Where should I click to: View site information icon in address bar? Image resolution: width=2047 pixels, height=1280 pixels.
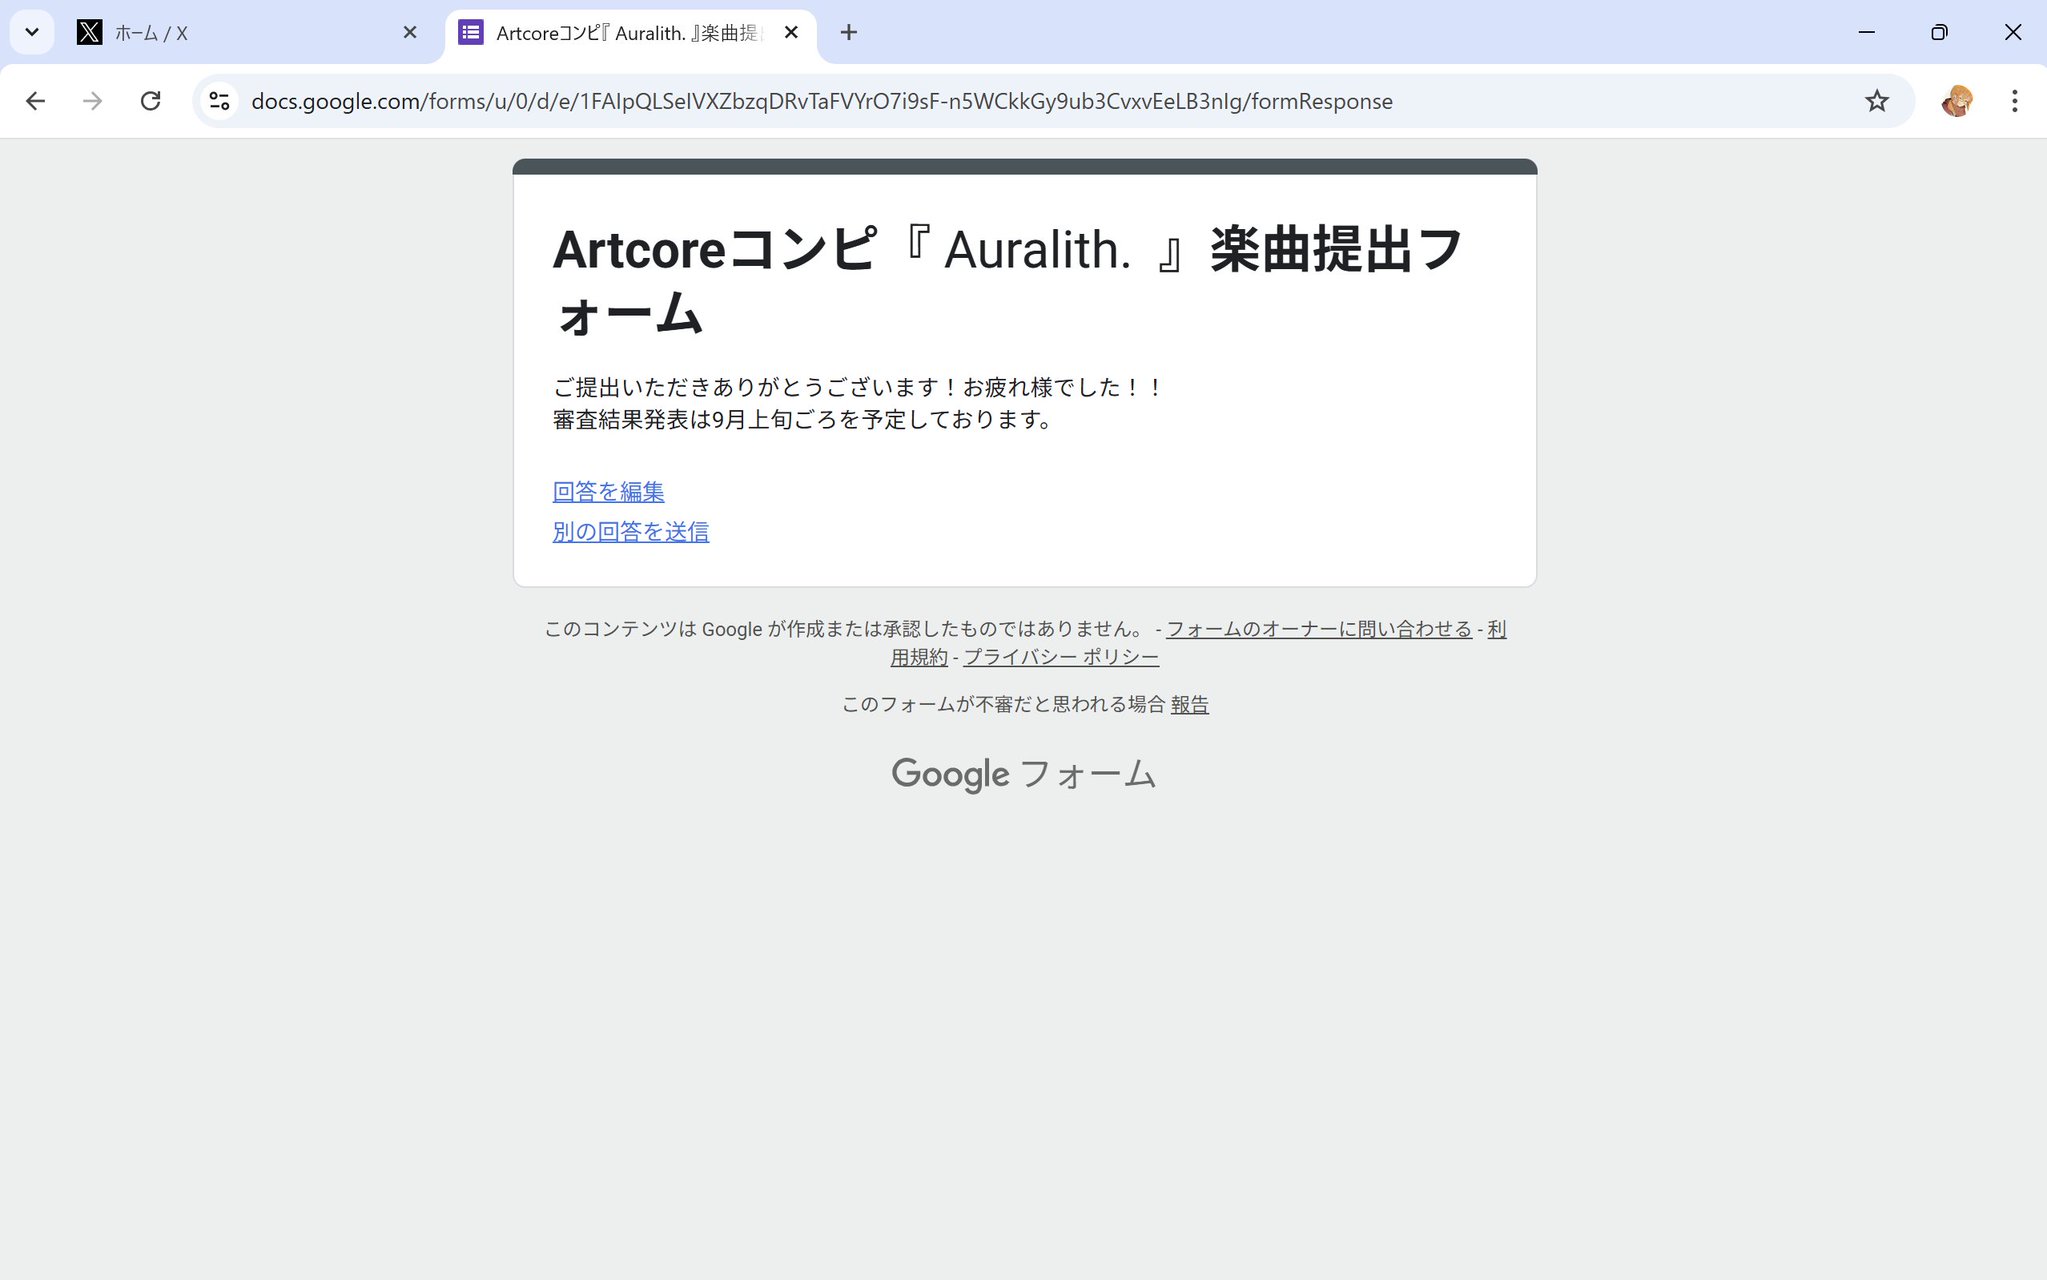(x=220, y=101)
